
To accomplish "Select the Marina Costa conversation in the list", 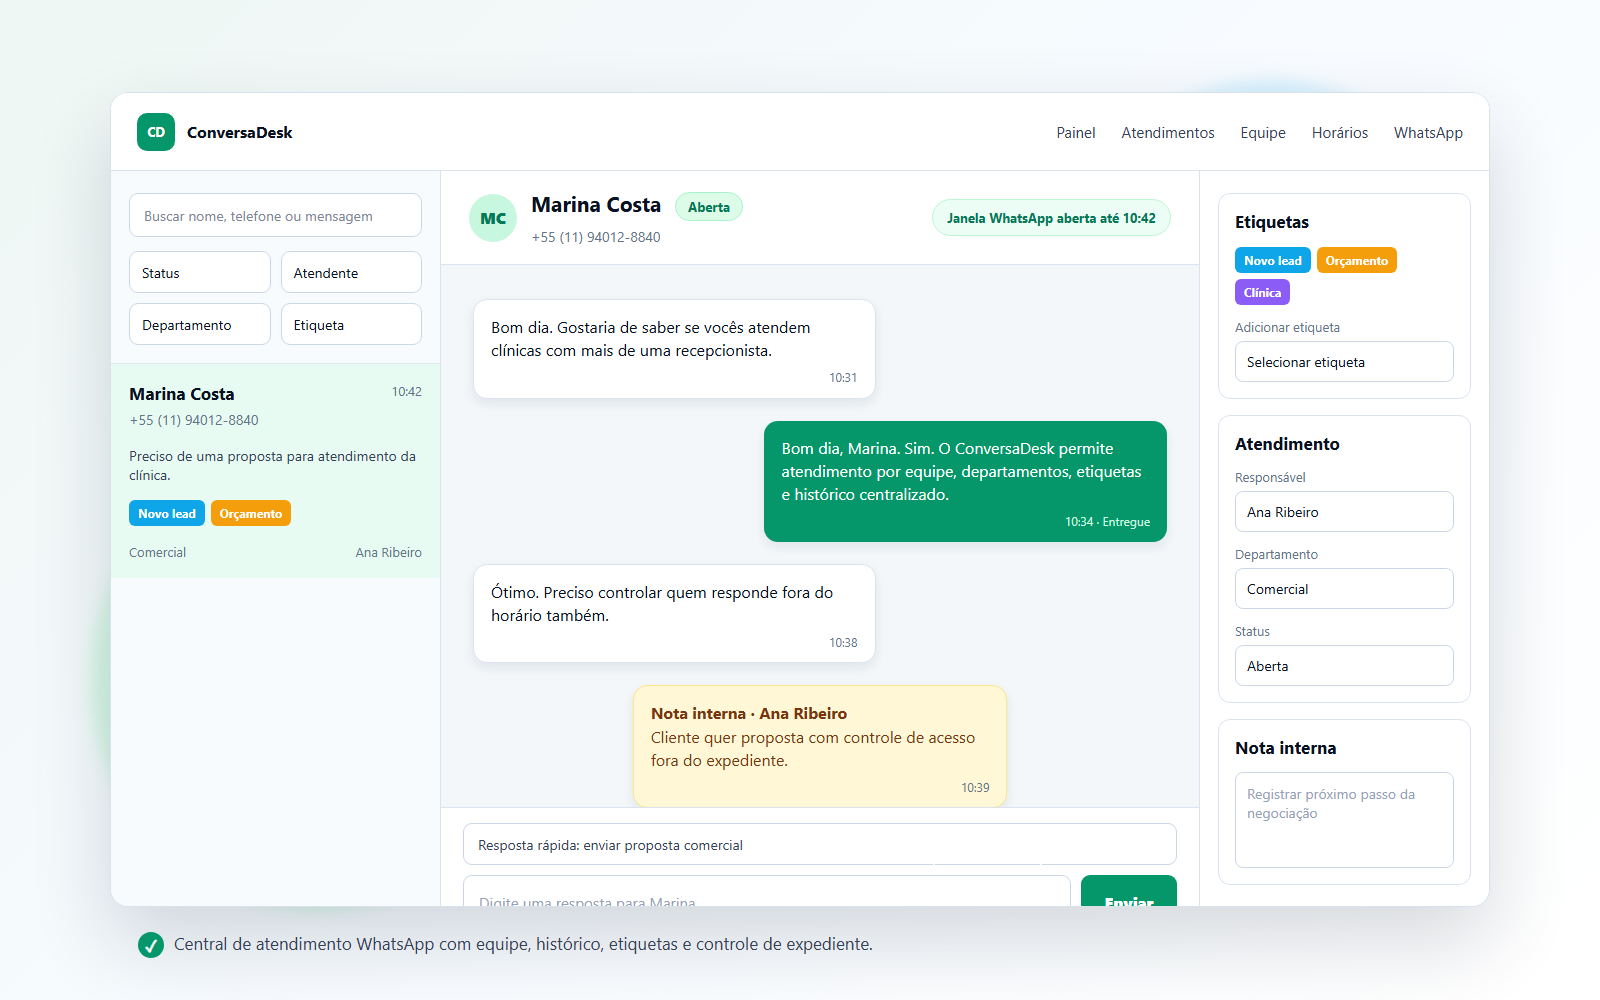I will tap(275, 471).
